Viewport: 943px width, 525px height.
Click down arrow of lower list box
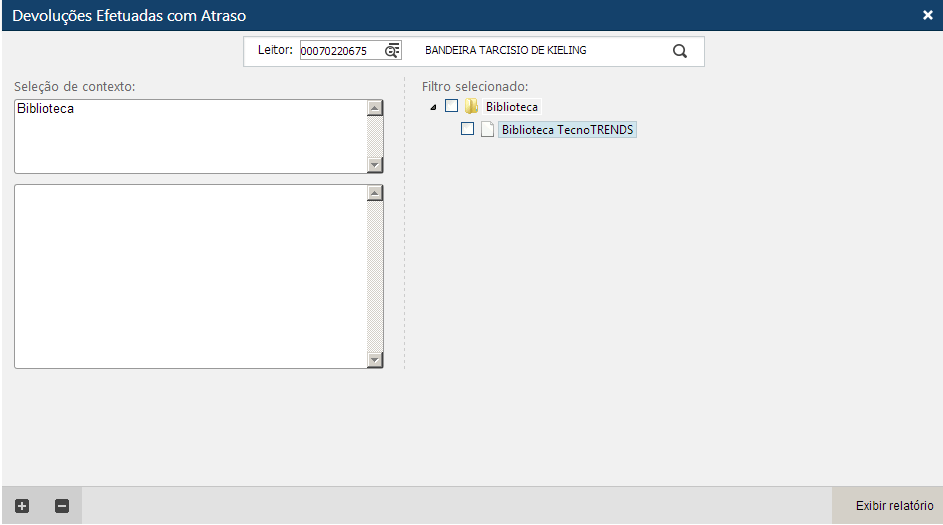pyautogui.click(x=375, y=360)
